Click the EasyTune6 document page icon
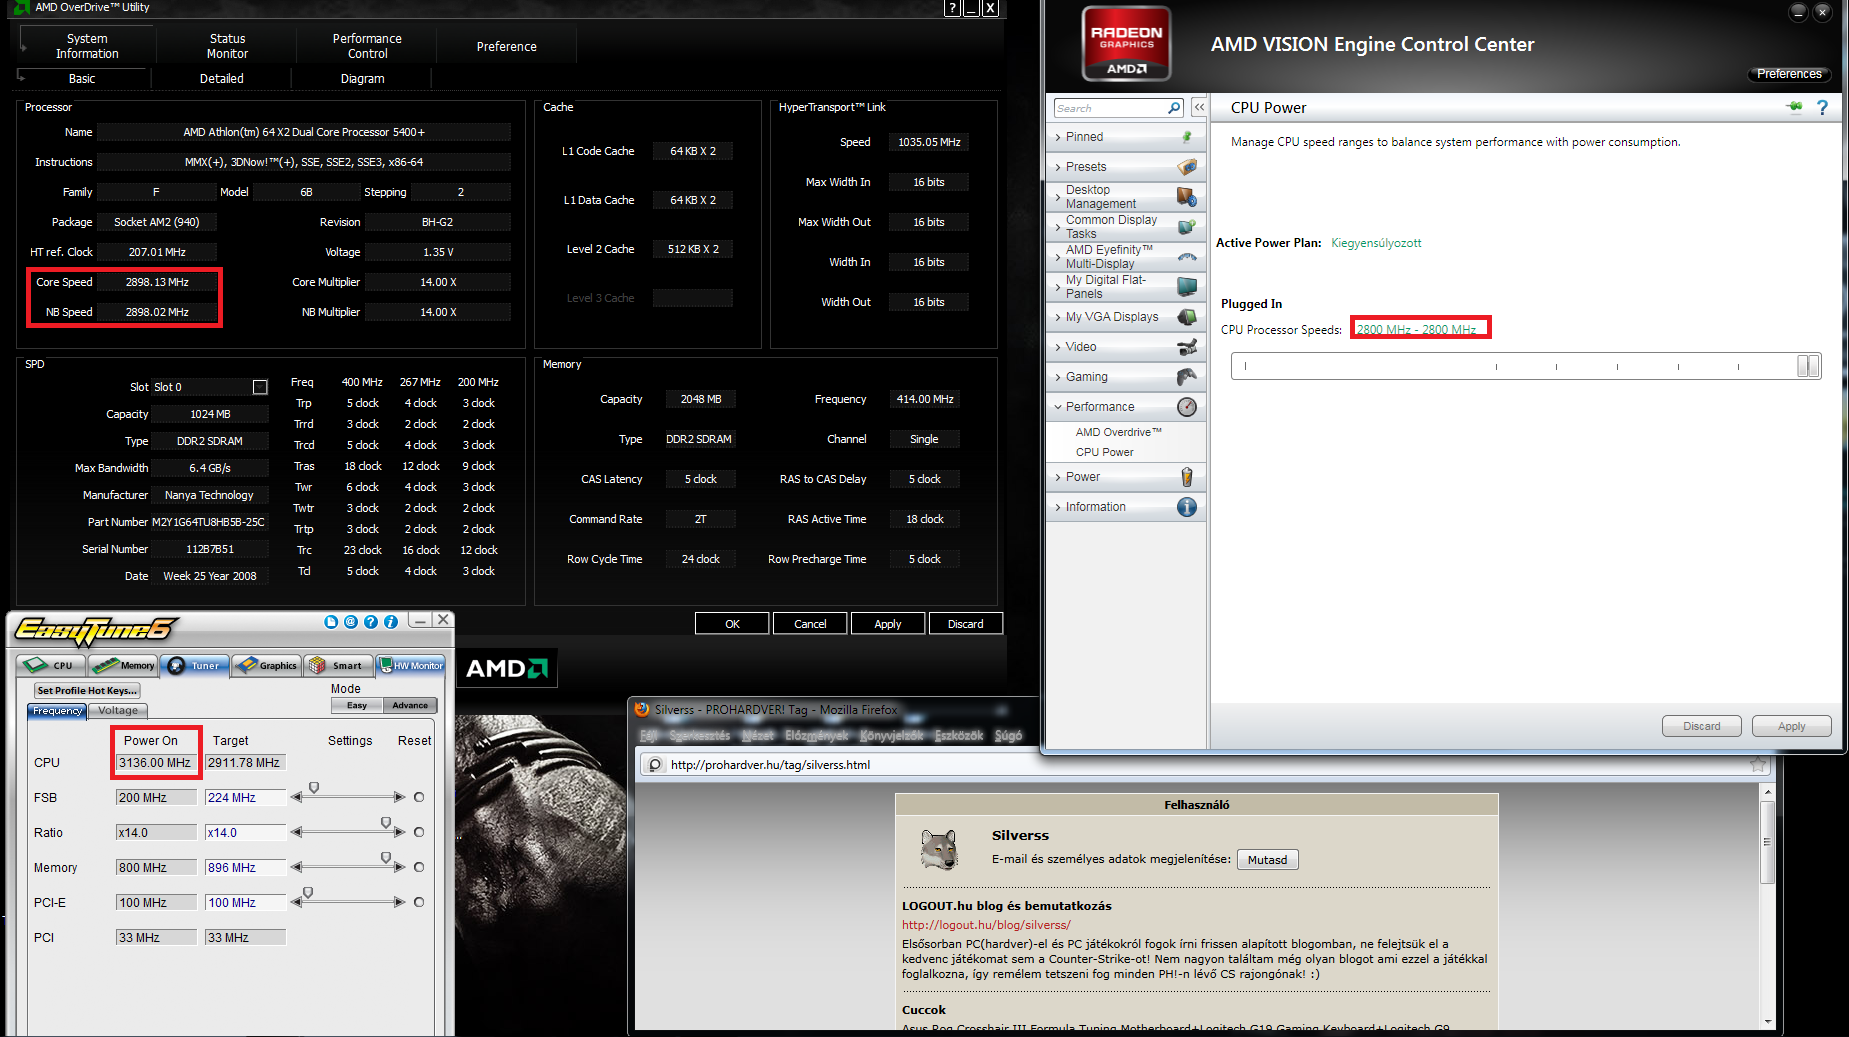 tap(331, 622)
